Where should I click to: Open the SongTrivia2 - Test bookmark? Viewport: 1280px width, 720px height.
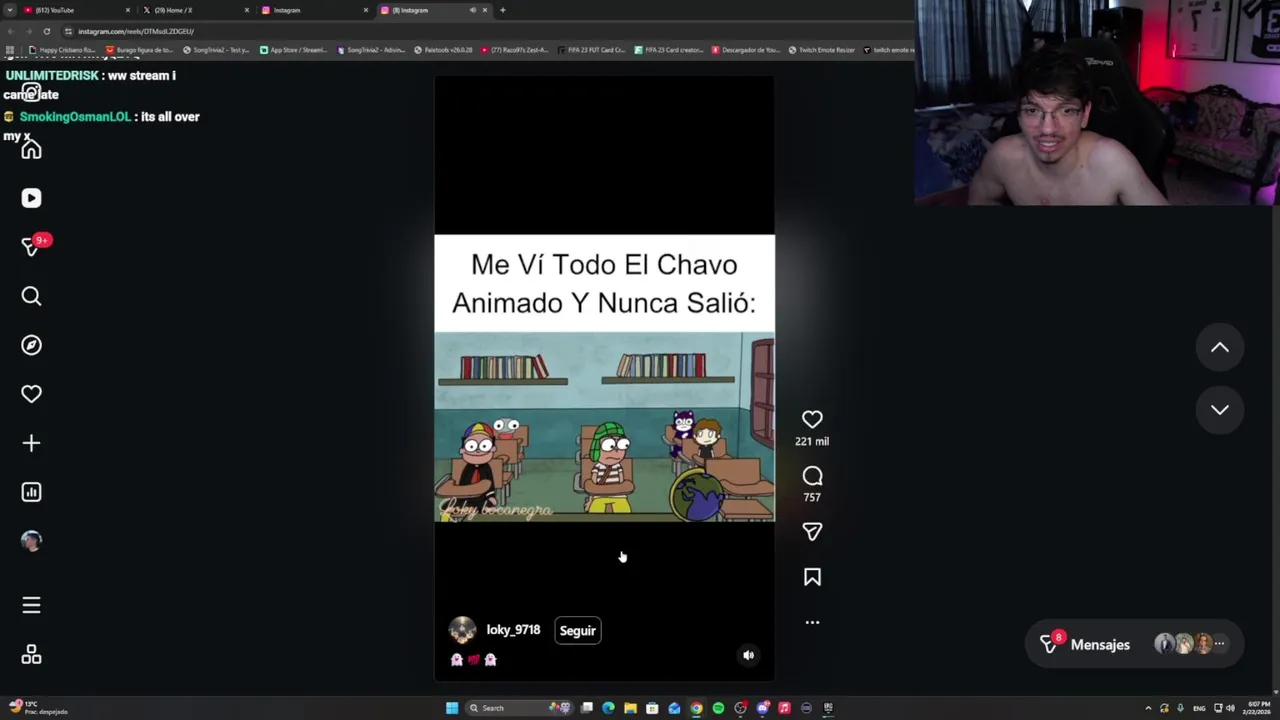[216, 50]
